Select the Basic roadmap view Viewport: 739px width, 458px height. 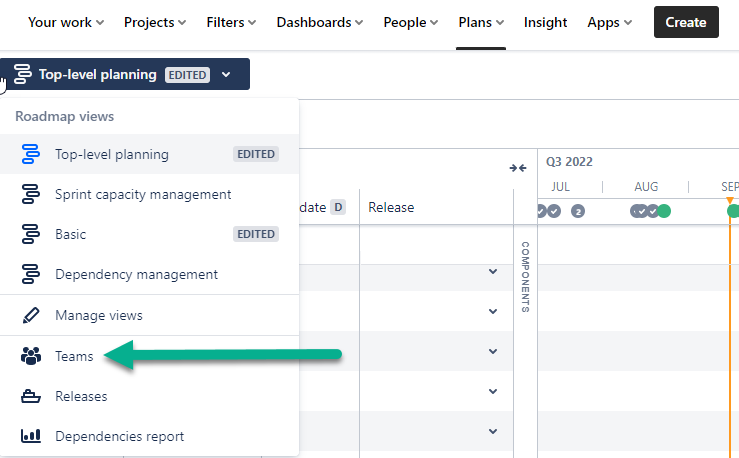tap(70, 234)
